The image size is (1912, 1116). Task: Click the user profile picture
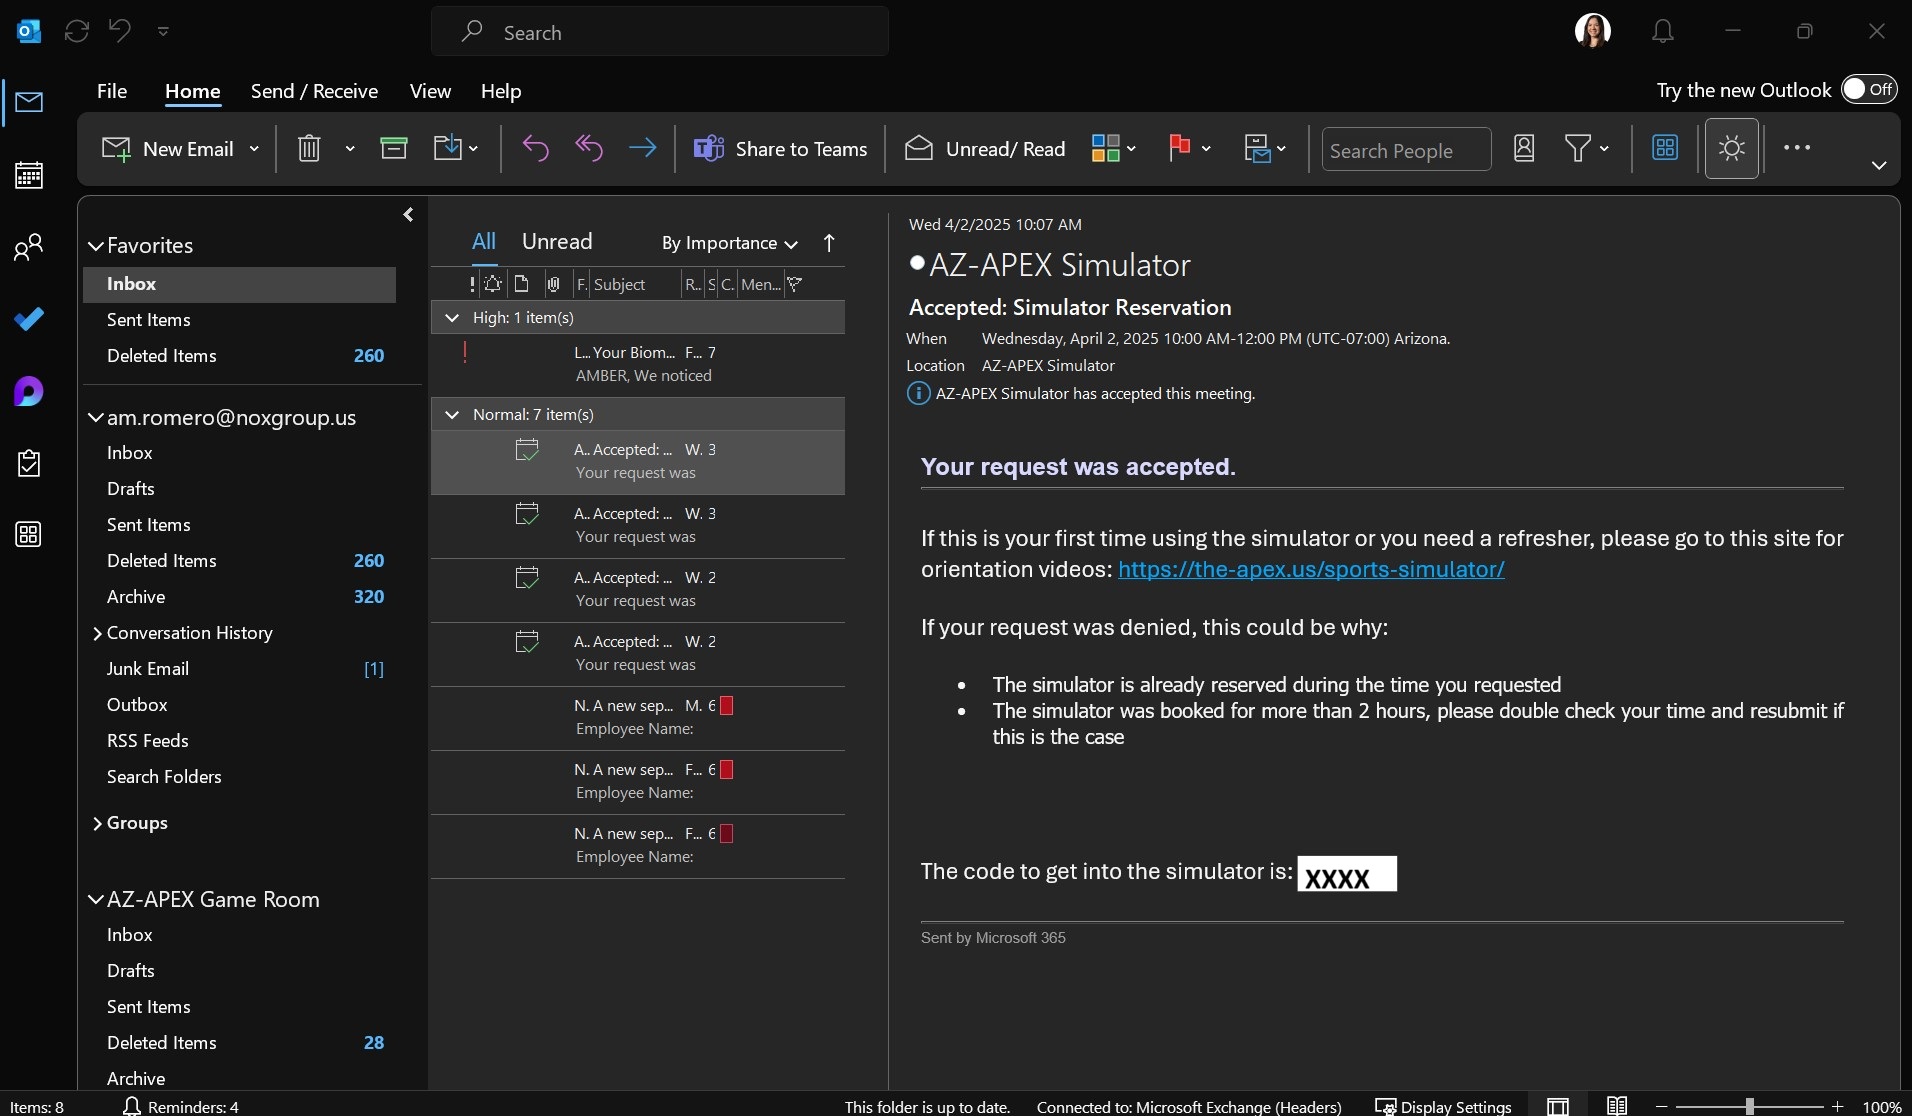[1593, 31]
